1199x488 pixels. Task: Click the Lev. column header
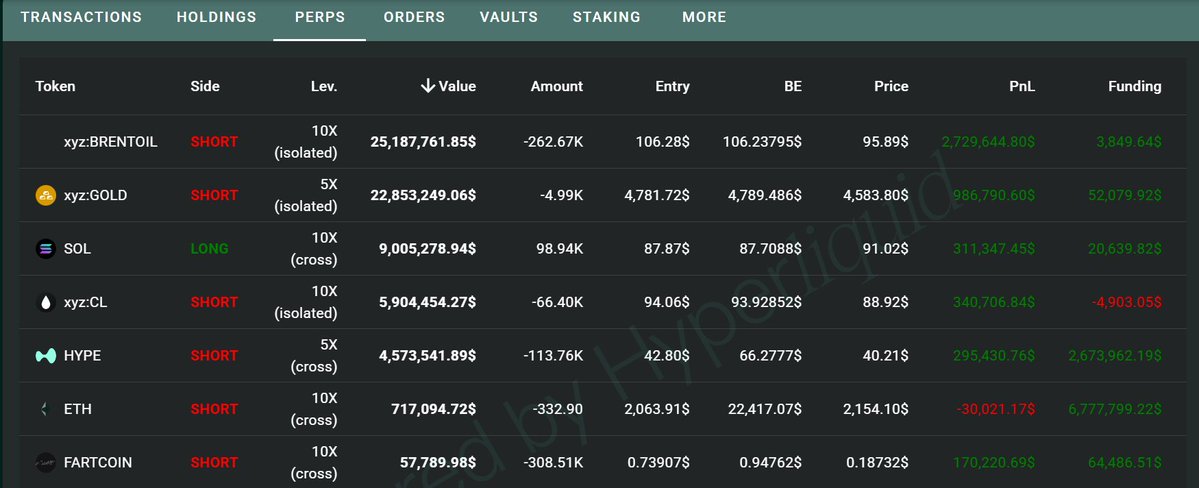[324, 86]
